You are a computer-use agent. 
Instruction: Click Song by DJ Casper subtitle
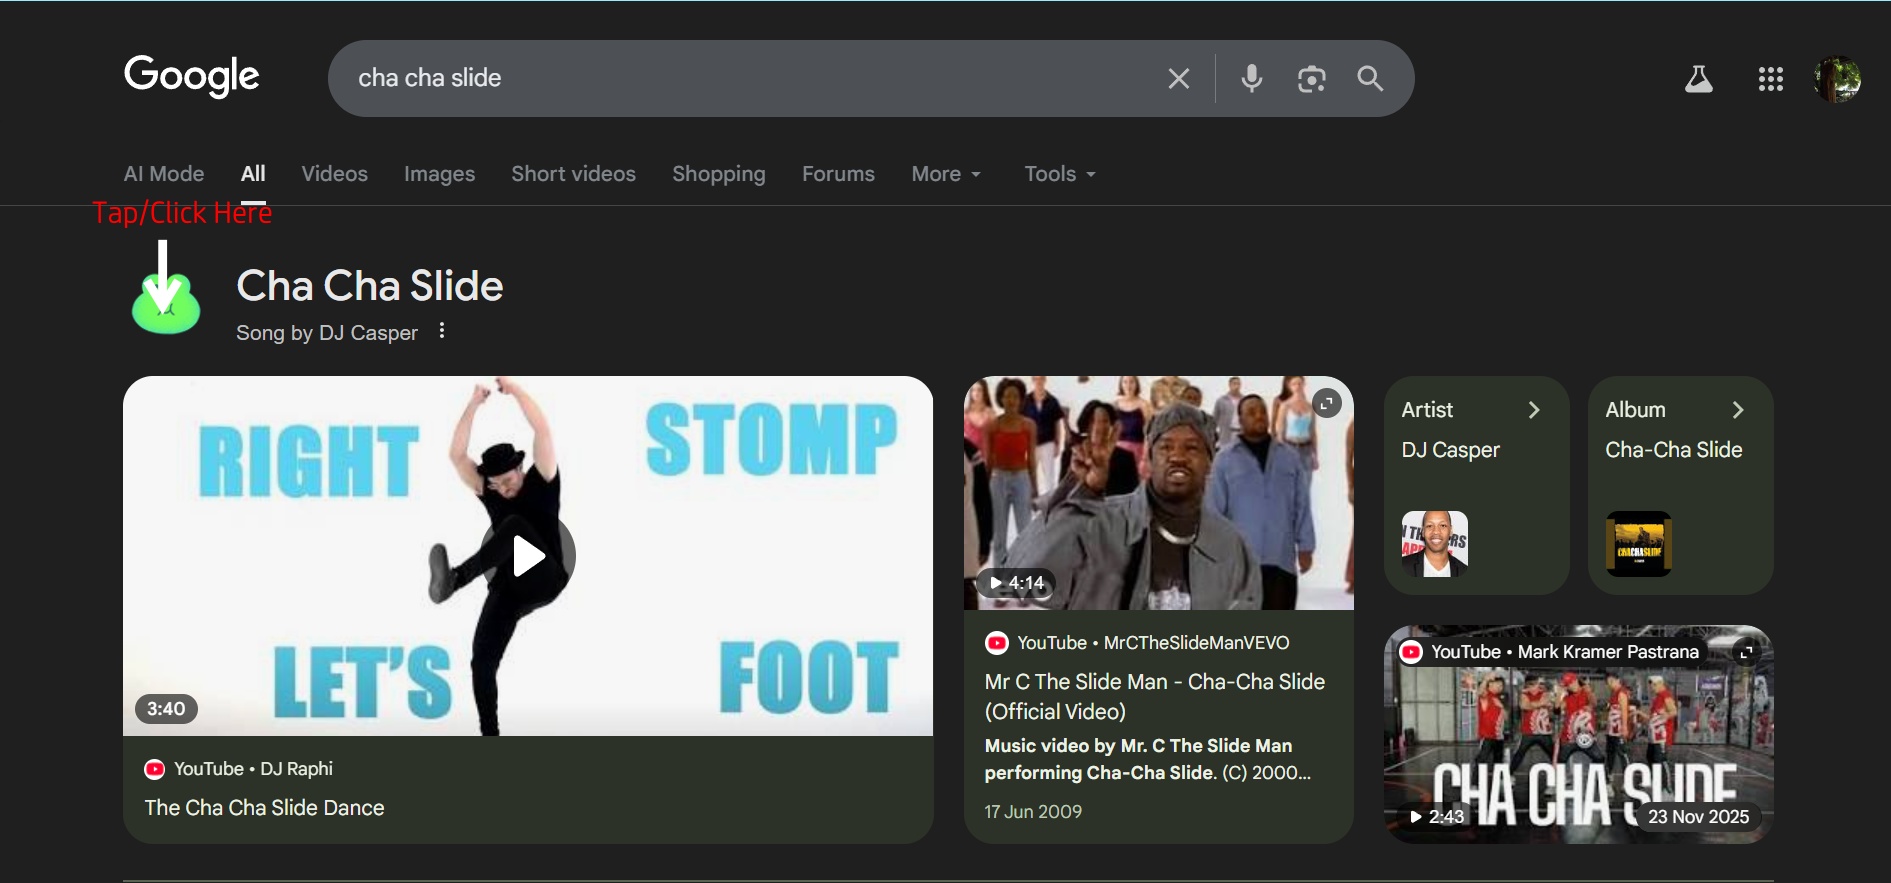(x=327, y=333)
